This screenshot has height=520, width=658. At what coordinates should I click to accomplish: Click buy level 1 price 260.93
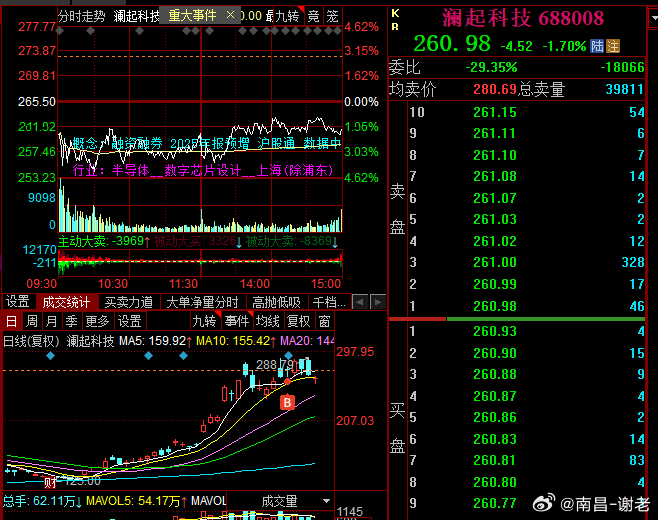(495, 331)
